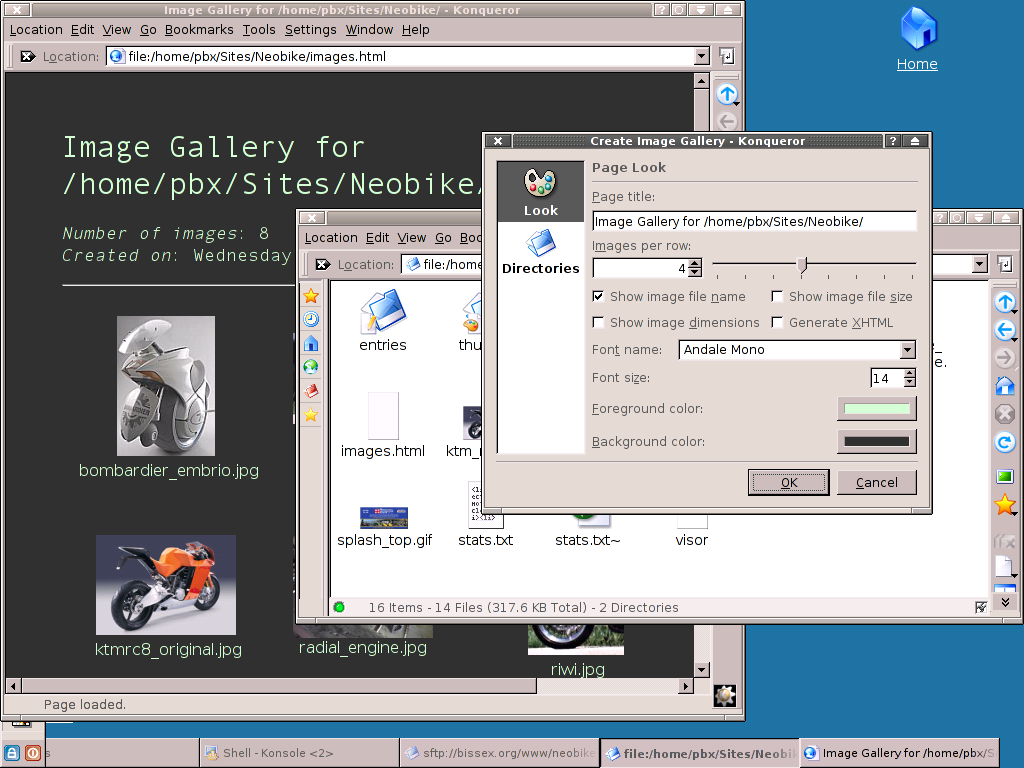Click OK to create the image gallery
Image resolution: width=1024 pixels, height=768 pixels.
pos(788,482)
